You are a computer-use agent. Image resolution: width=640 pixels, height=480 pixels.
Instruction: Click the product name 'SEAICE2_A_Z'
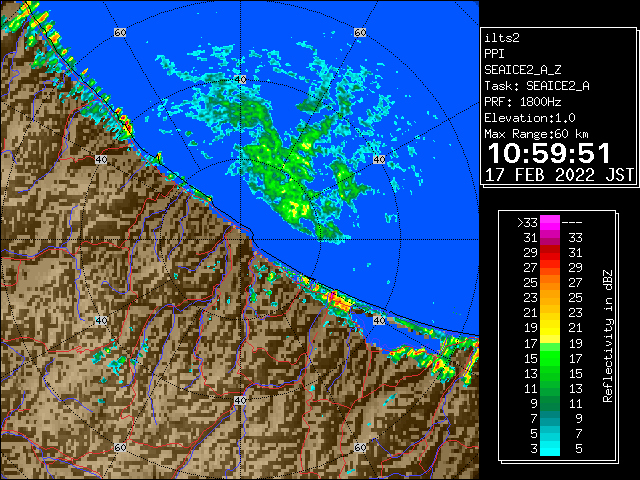click(x=522, y=70)
